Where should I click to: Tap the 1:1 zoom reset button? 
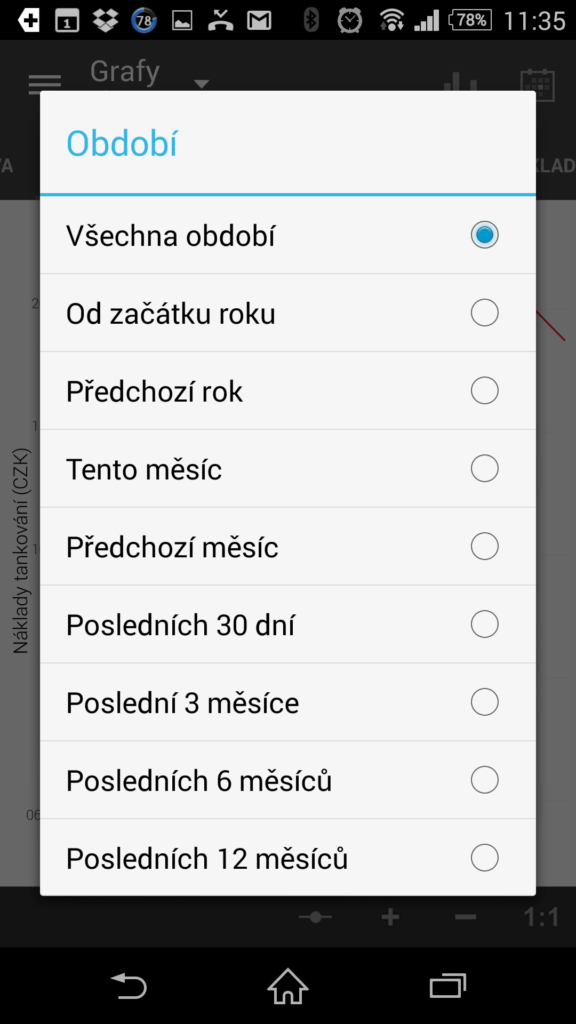(541, 917)
